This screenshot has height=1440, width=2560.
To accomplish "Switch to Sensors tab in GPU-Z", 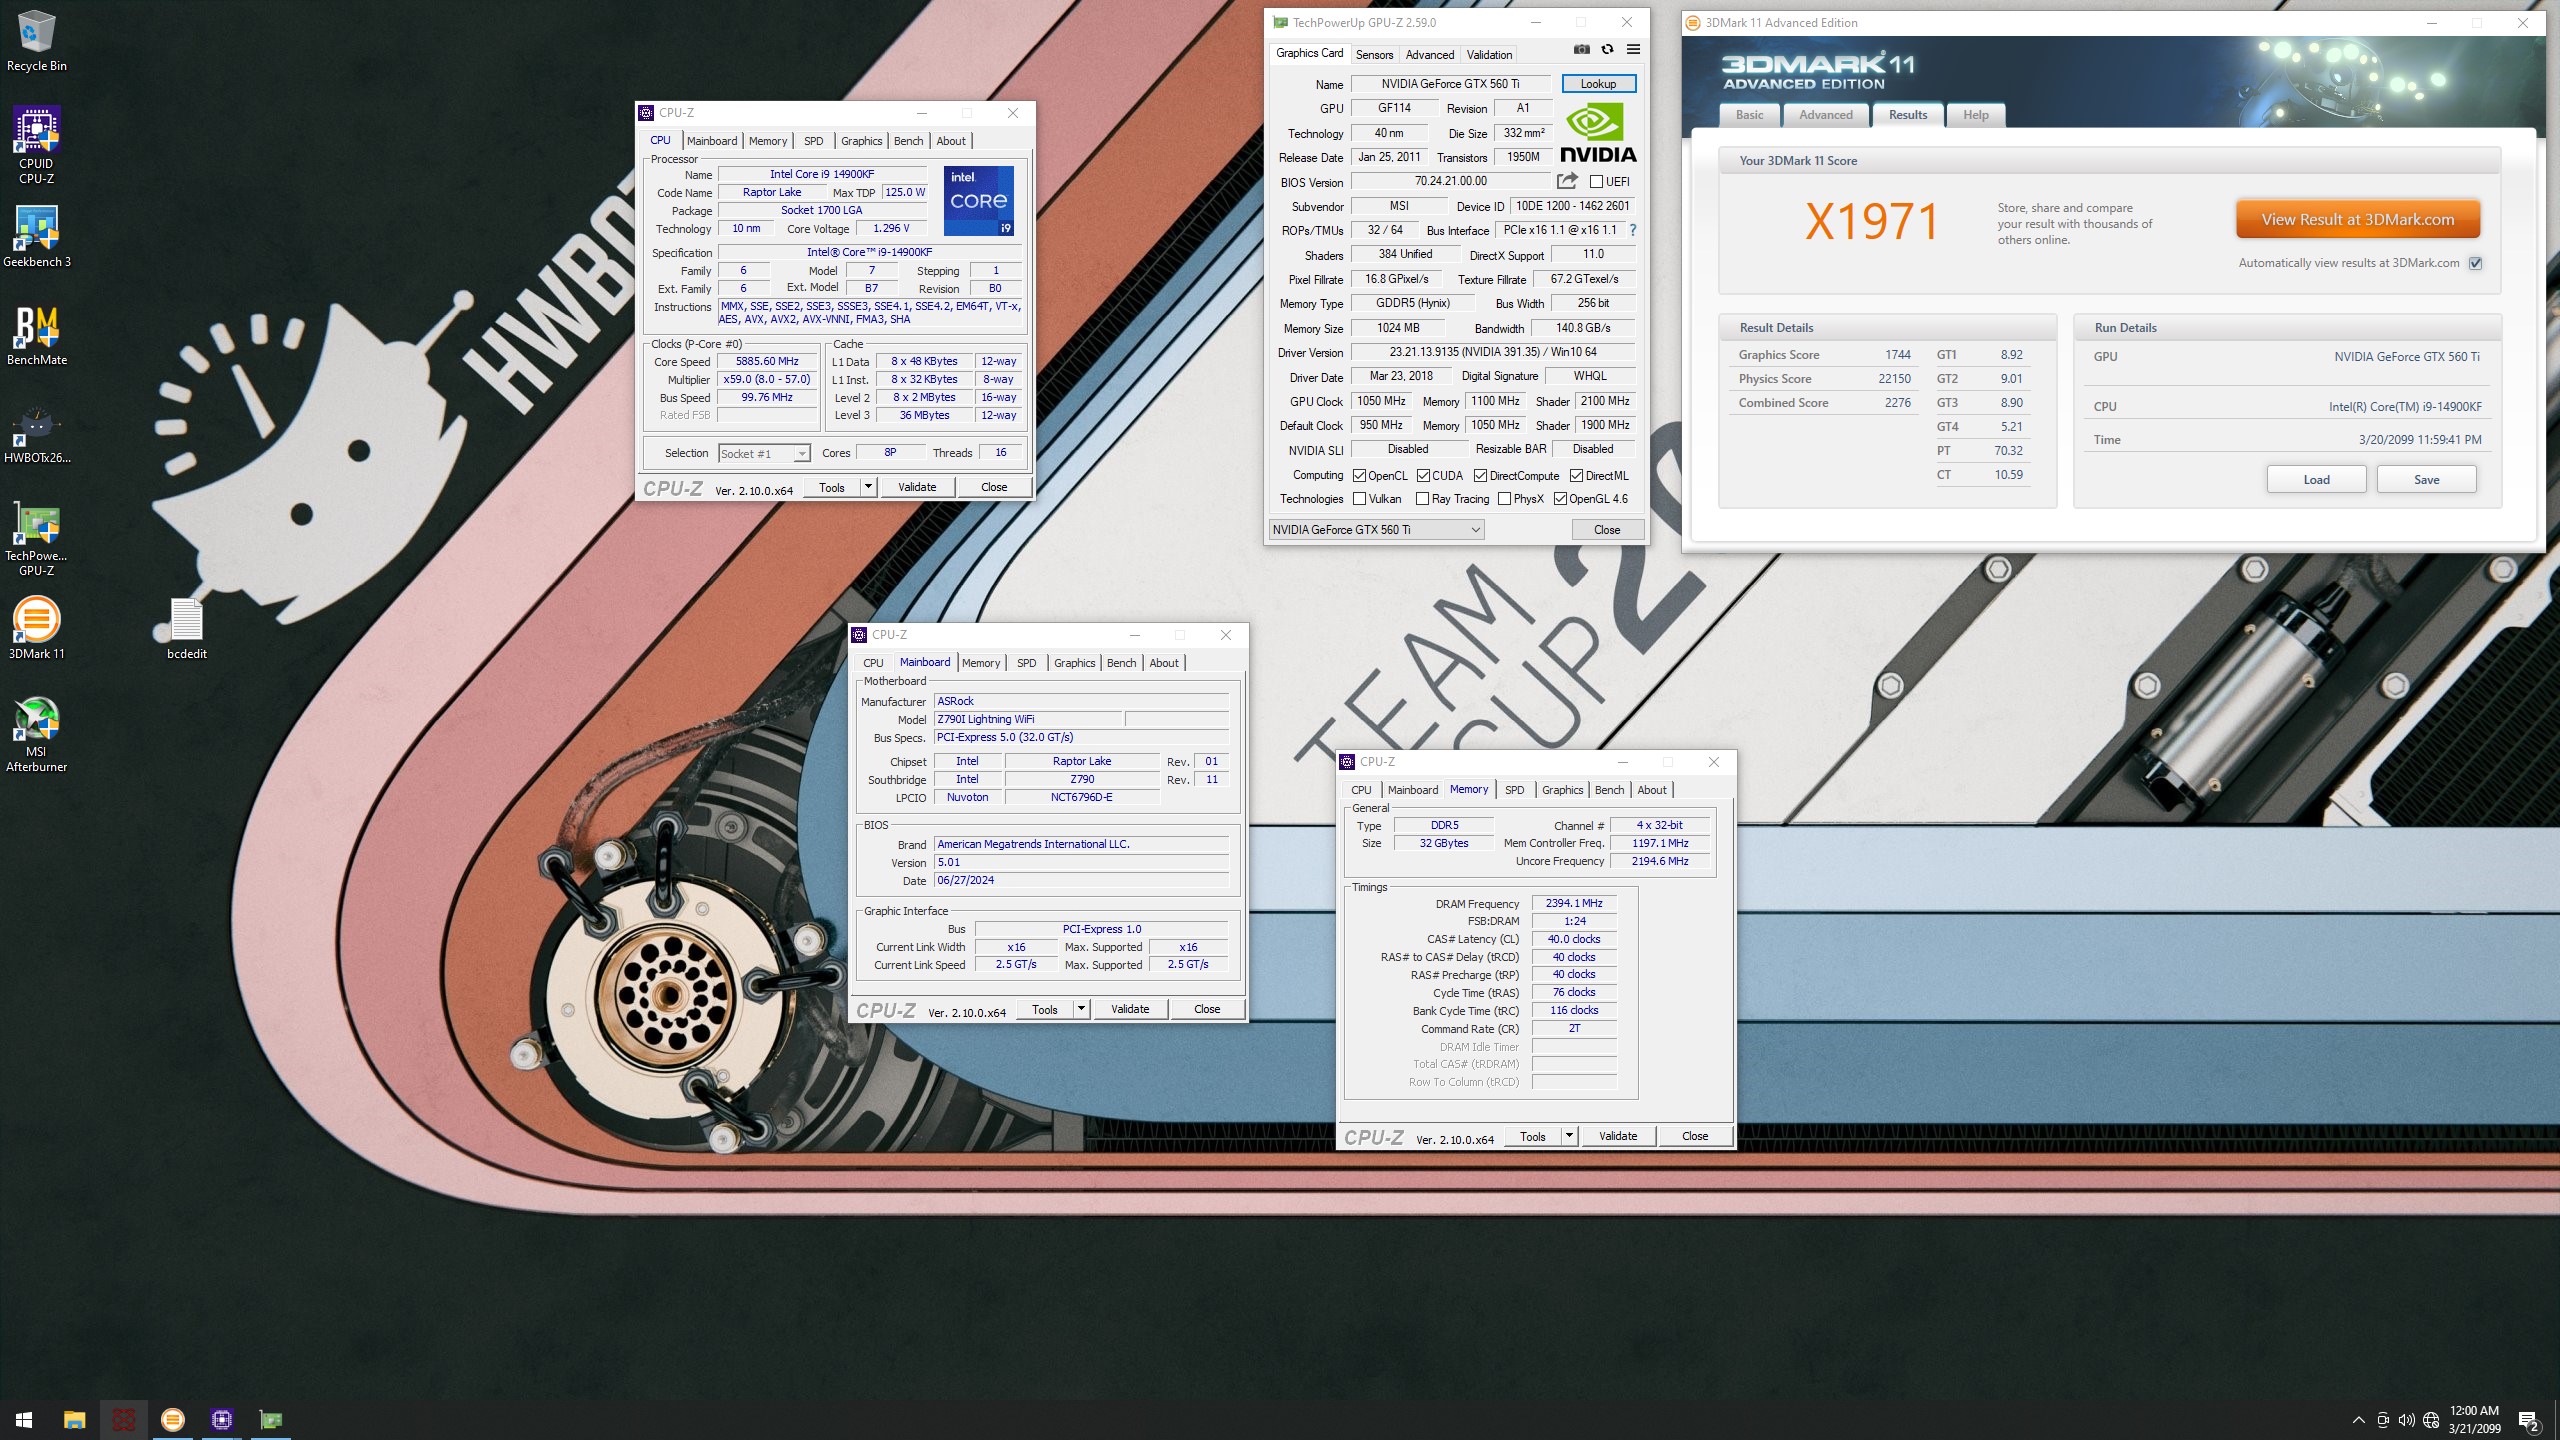I will pos(1374,55).
